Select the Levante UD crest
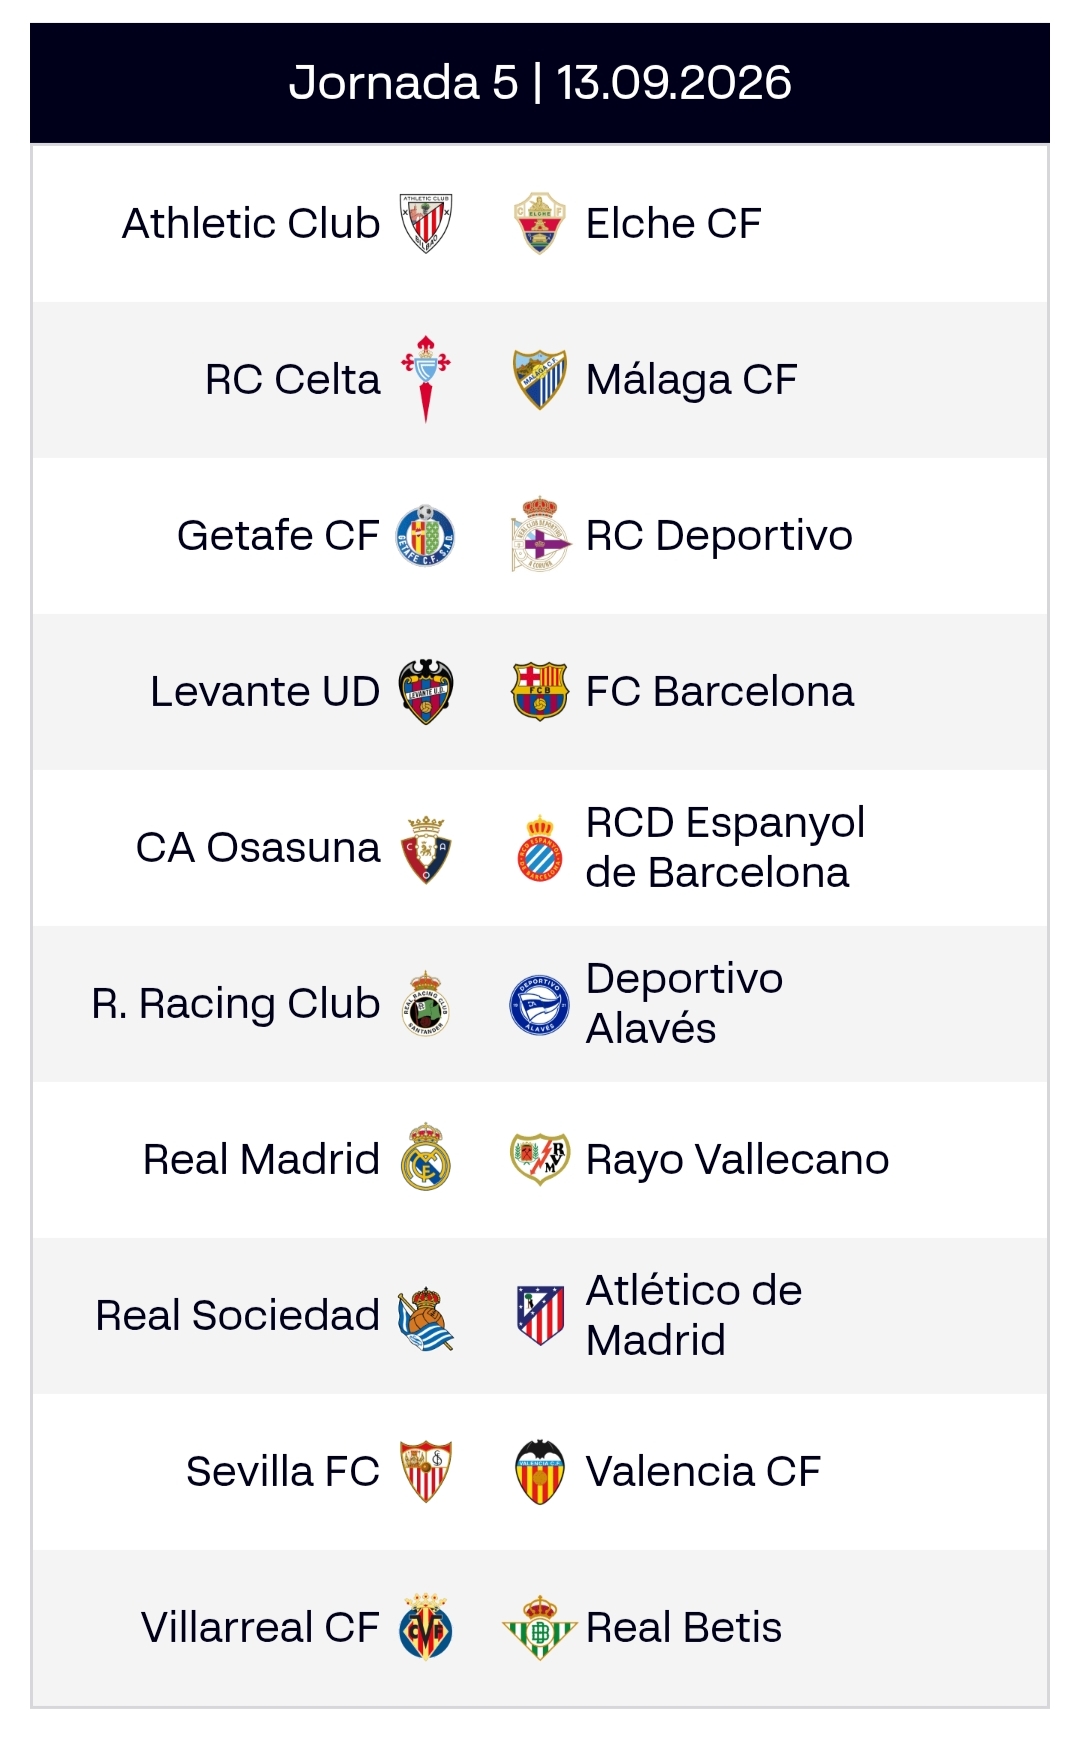This screenshot has height=1739, width=1080. (426, 691)
